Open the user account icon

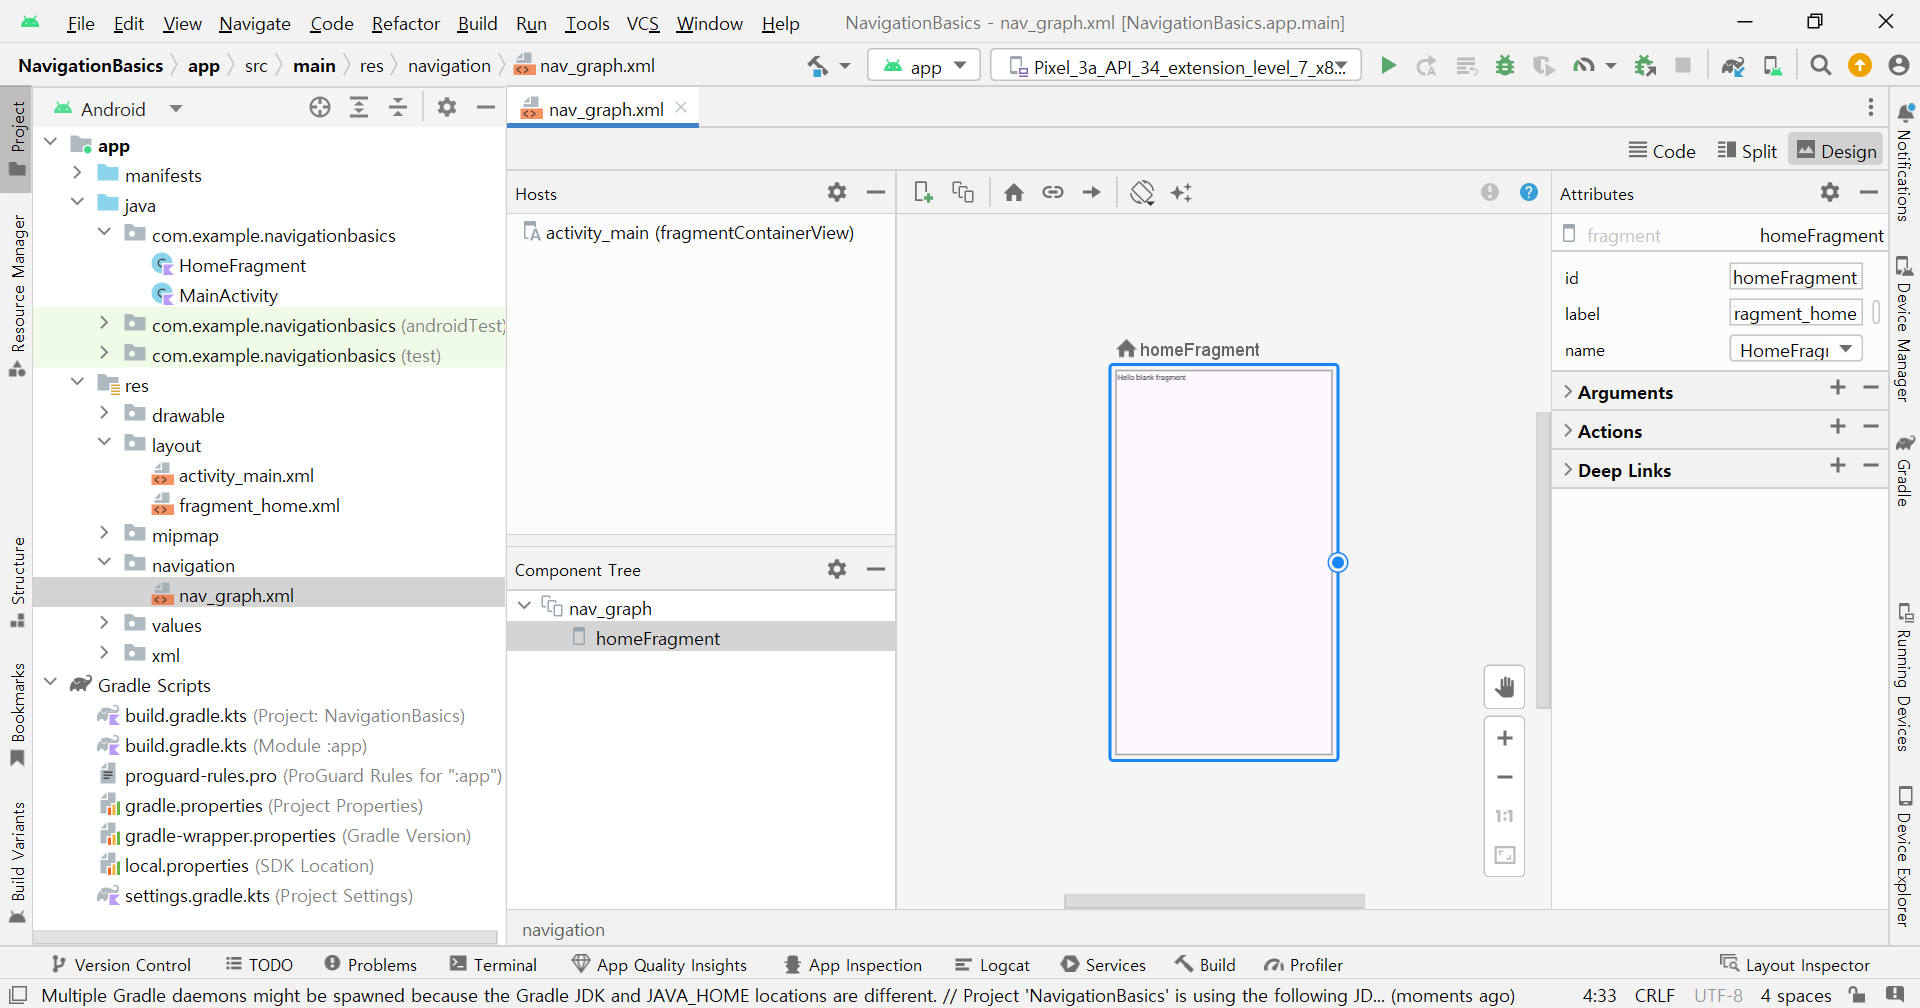[x=1899, y=66]
